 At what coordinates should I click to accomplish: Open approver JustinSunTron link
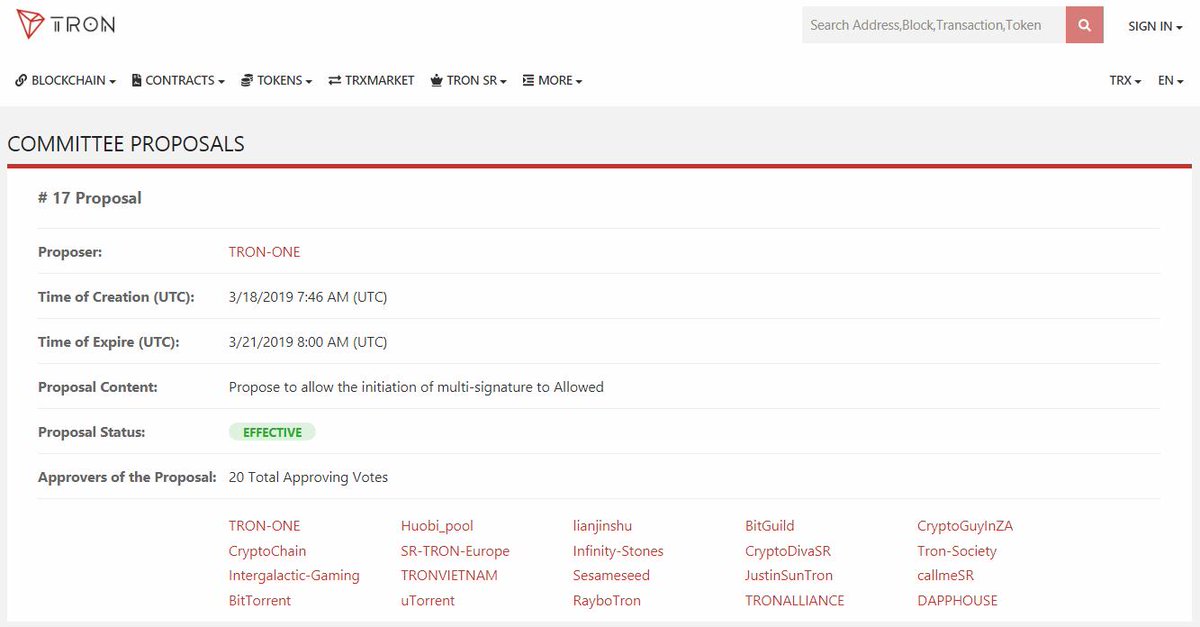(789, 576)
